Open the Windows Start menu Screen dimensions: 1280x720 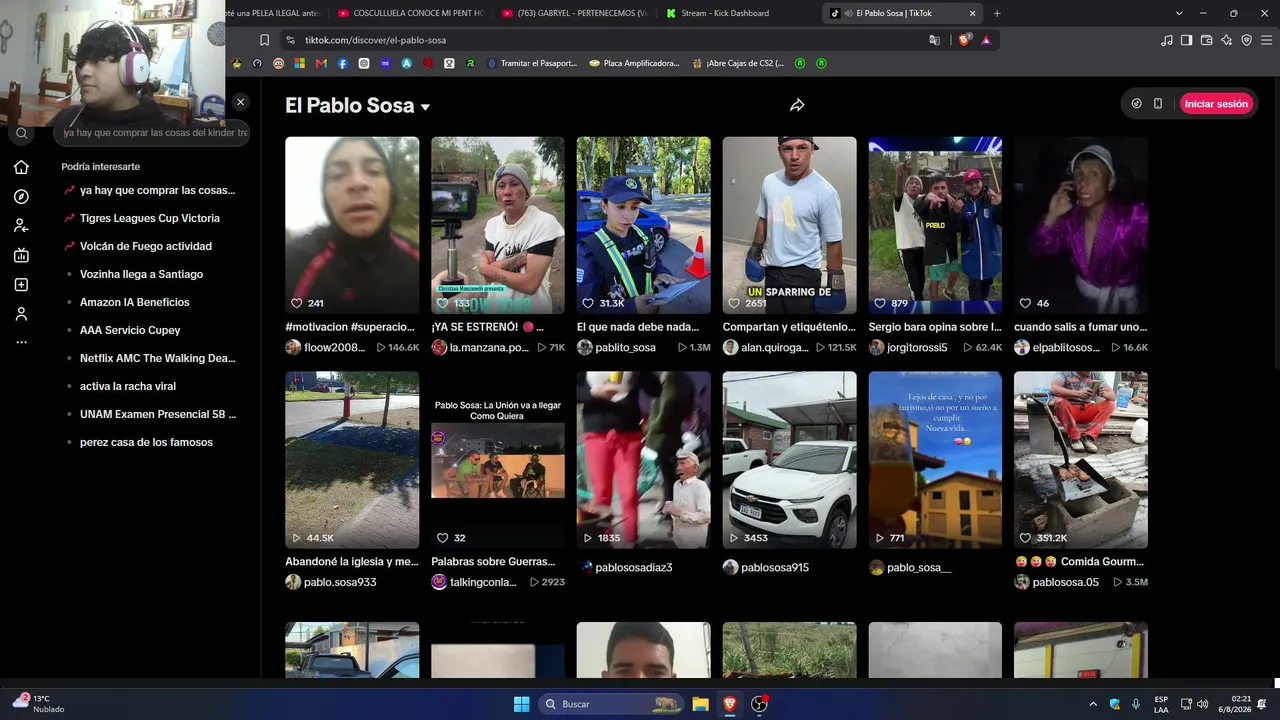[x=521, y=704]
